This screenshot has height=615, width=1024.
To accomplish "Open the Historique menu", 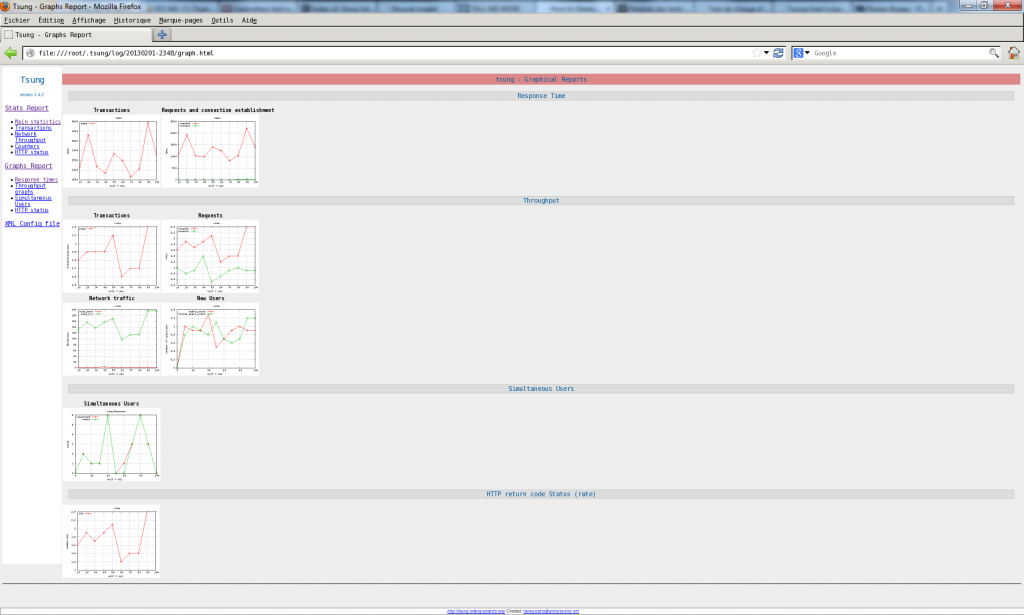I will click(x=132, y=20).
